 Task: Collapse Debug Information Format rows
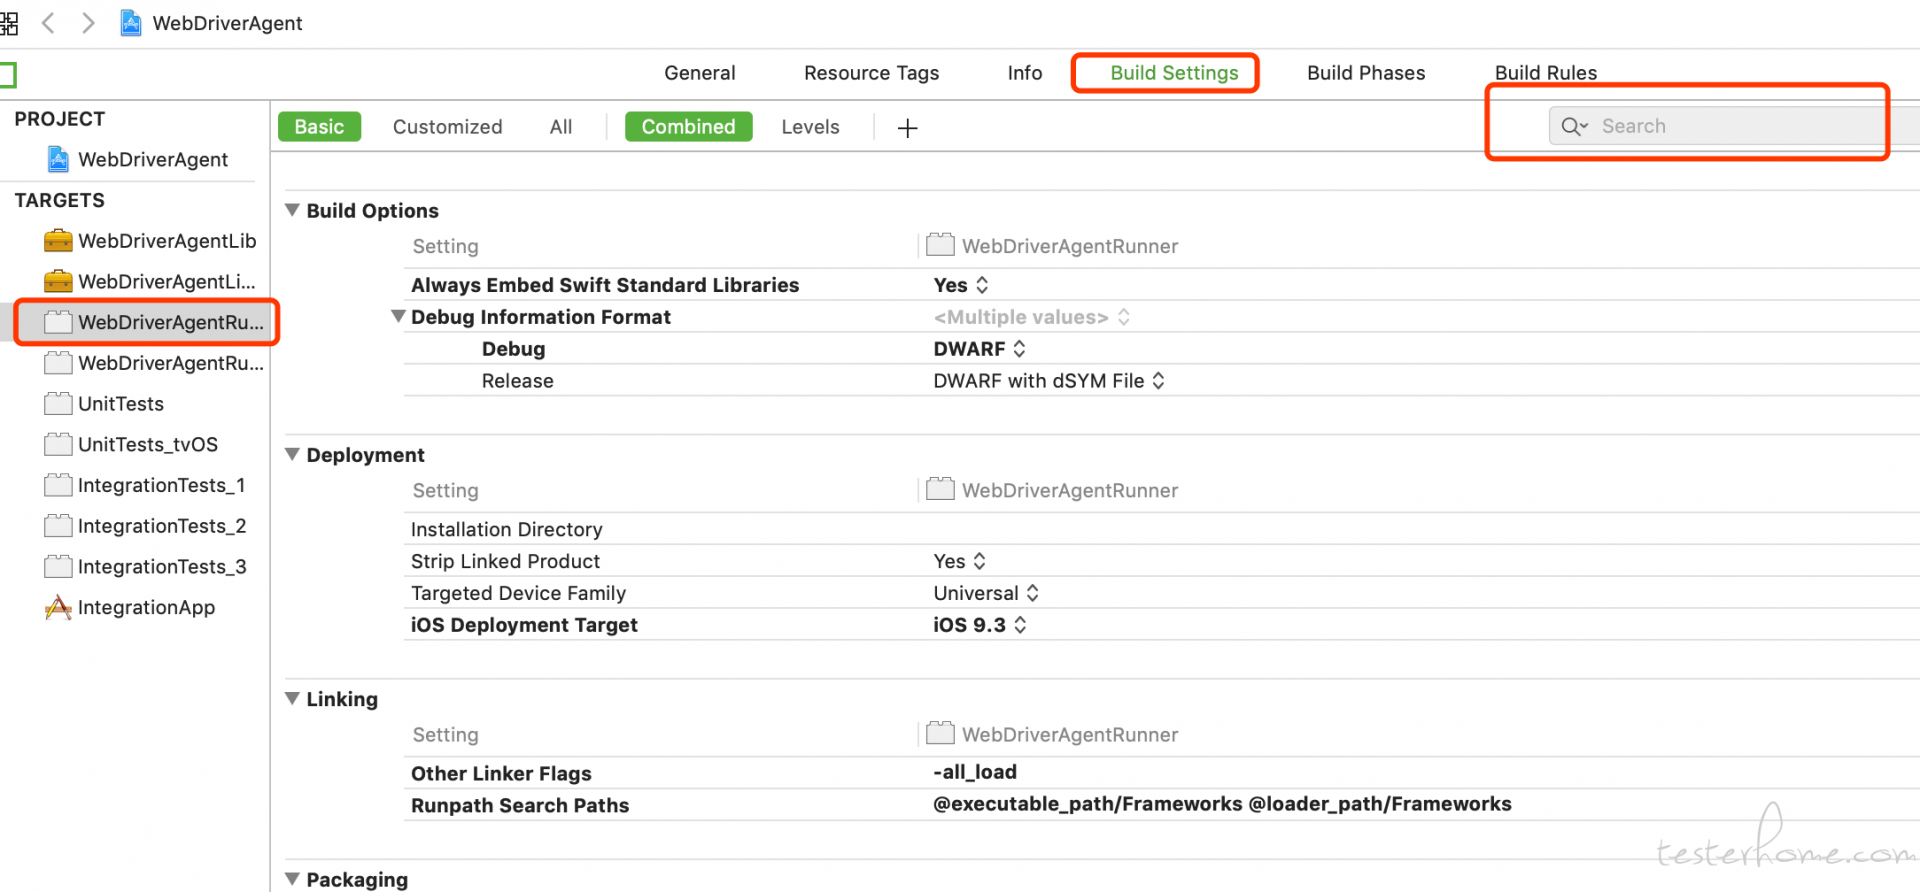click(398, 316)
